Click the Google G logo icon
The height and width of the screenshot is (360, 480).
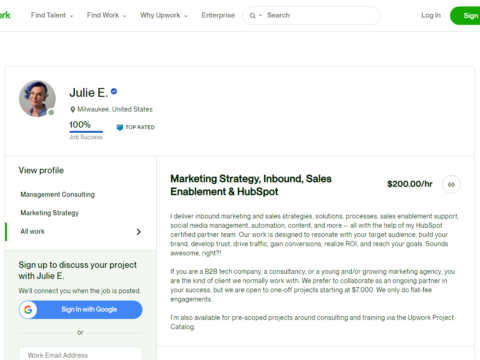point(28,310)
